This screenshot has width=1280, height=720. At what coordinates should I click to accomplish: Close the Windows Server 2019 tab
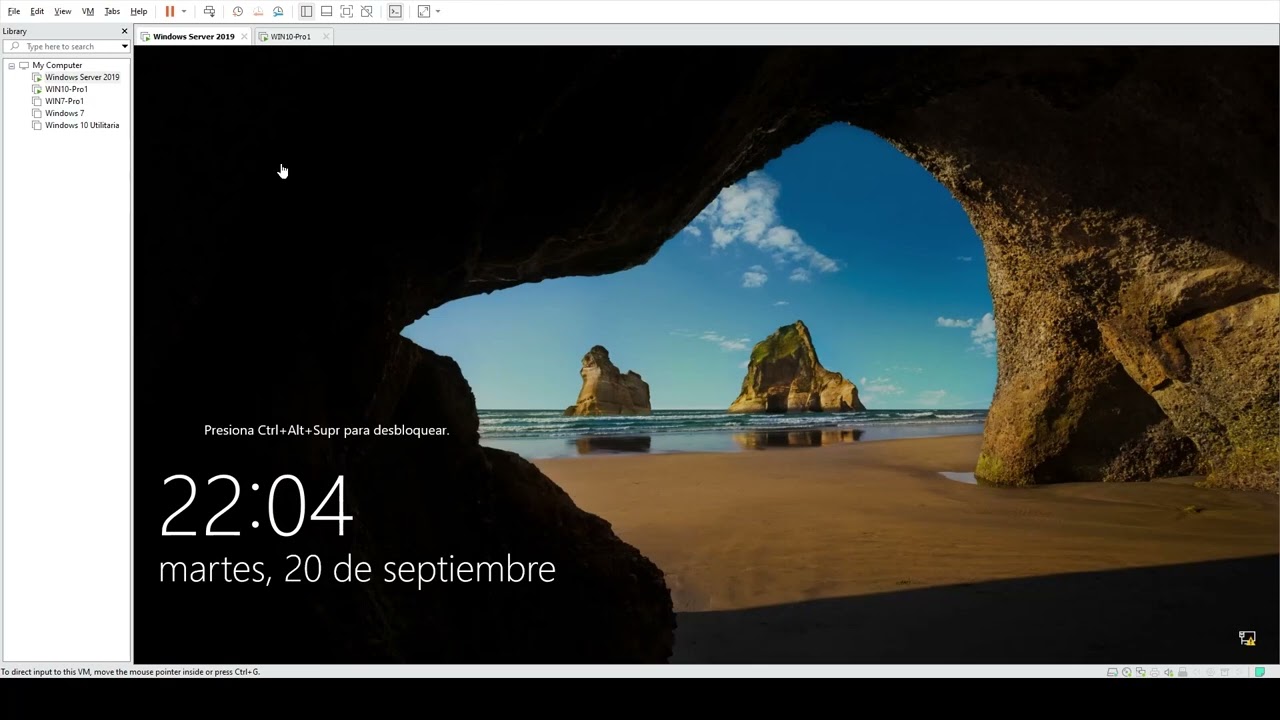244,36
